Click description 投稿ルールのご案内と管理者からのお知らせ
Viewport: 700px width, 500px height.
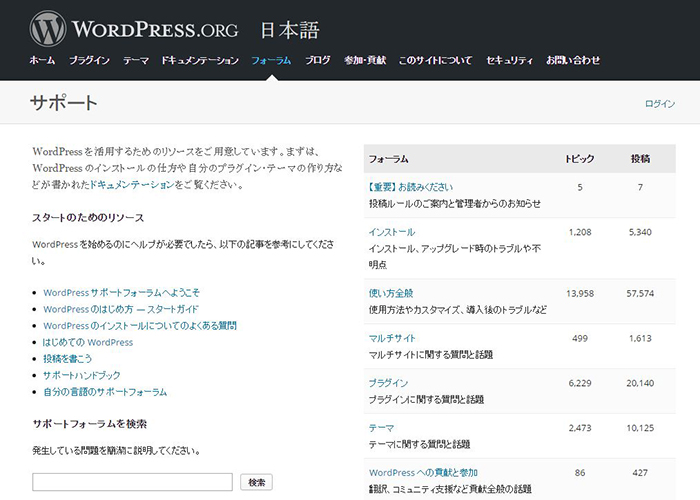click(455, 204)
